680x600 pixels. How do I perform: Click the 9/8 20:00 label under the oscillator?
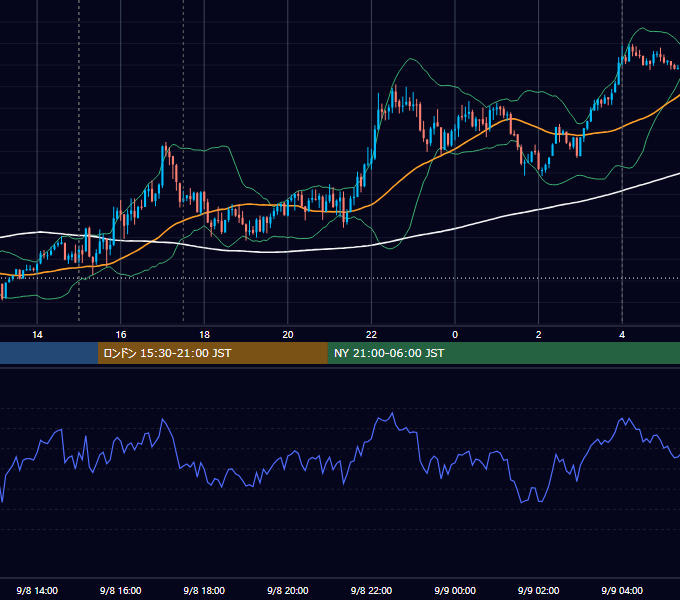click(x=288, y=590)
